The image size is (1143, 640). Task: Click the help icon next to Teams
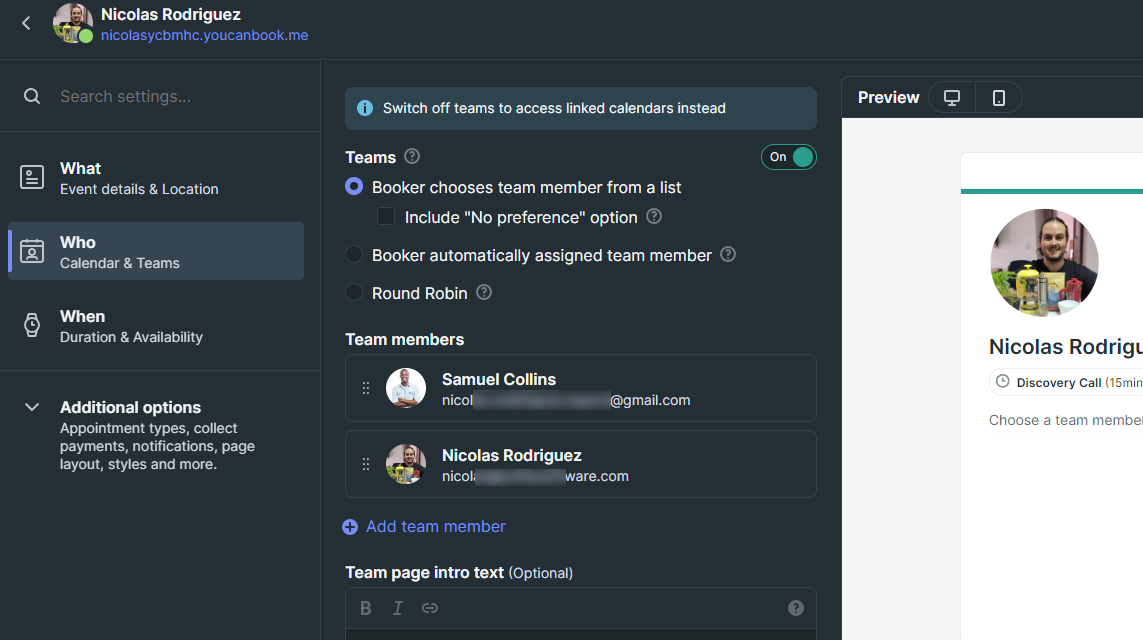(412, 157)
